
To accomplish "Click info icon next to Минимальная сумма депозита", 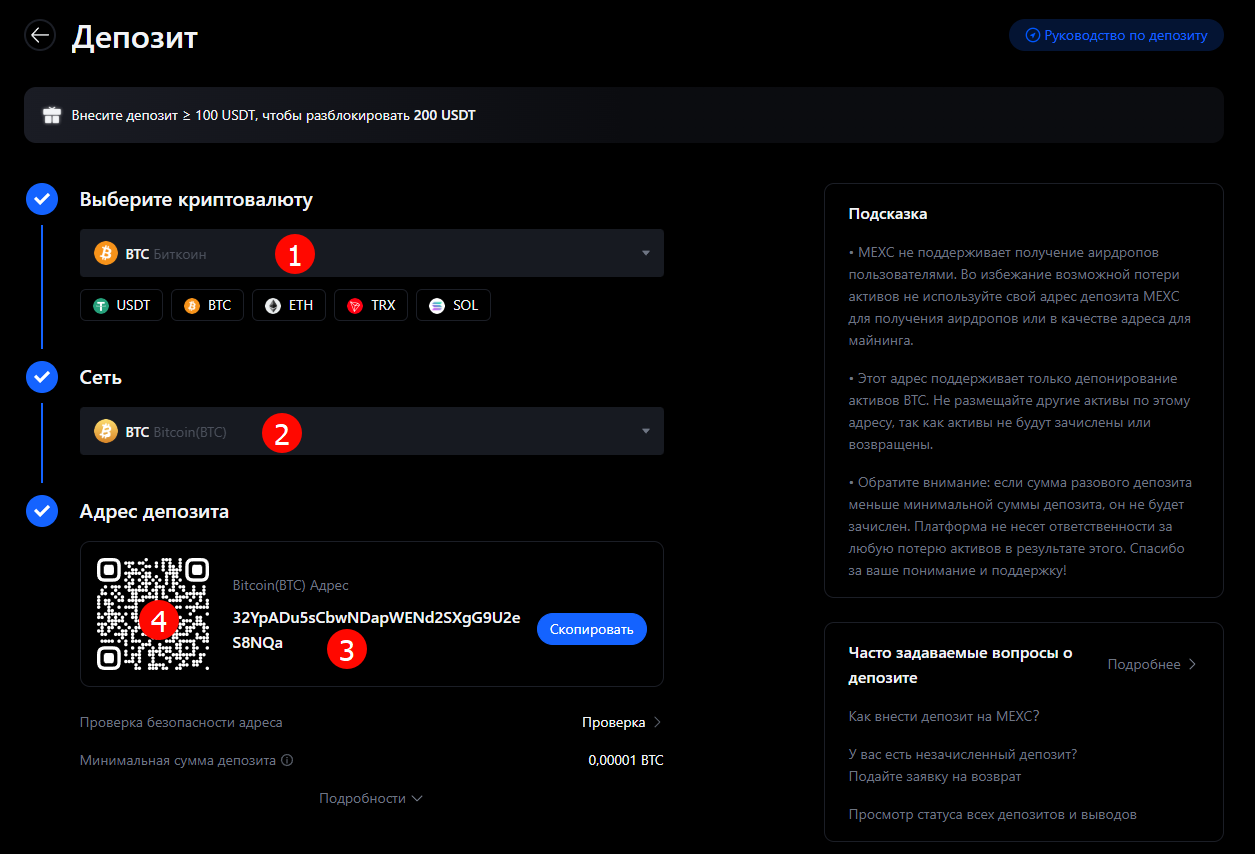I will coord(287,760).
